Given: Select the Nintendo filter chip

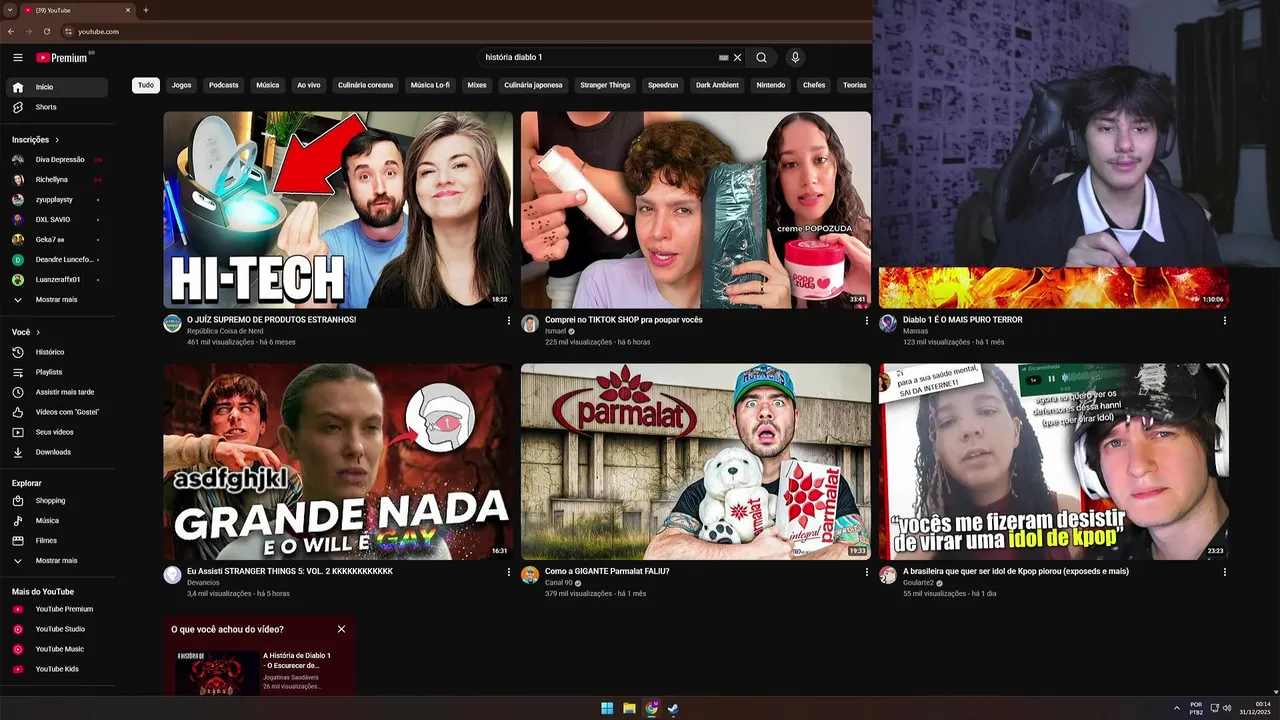Looking at the screenshot, I should click(771, 85).
